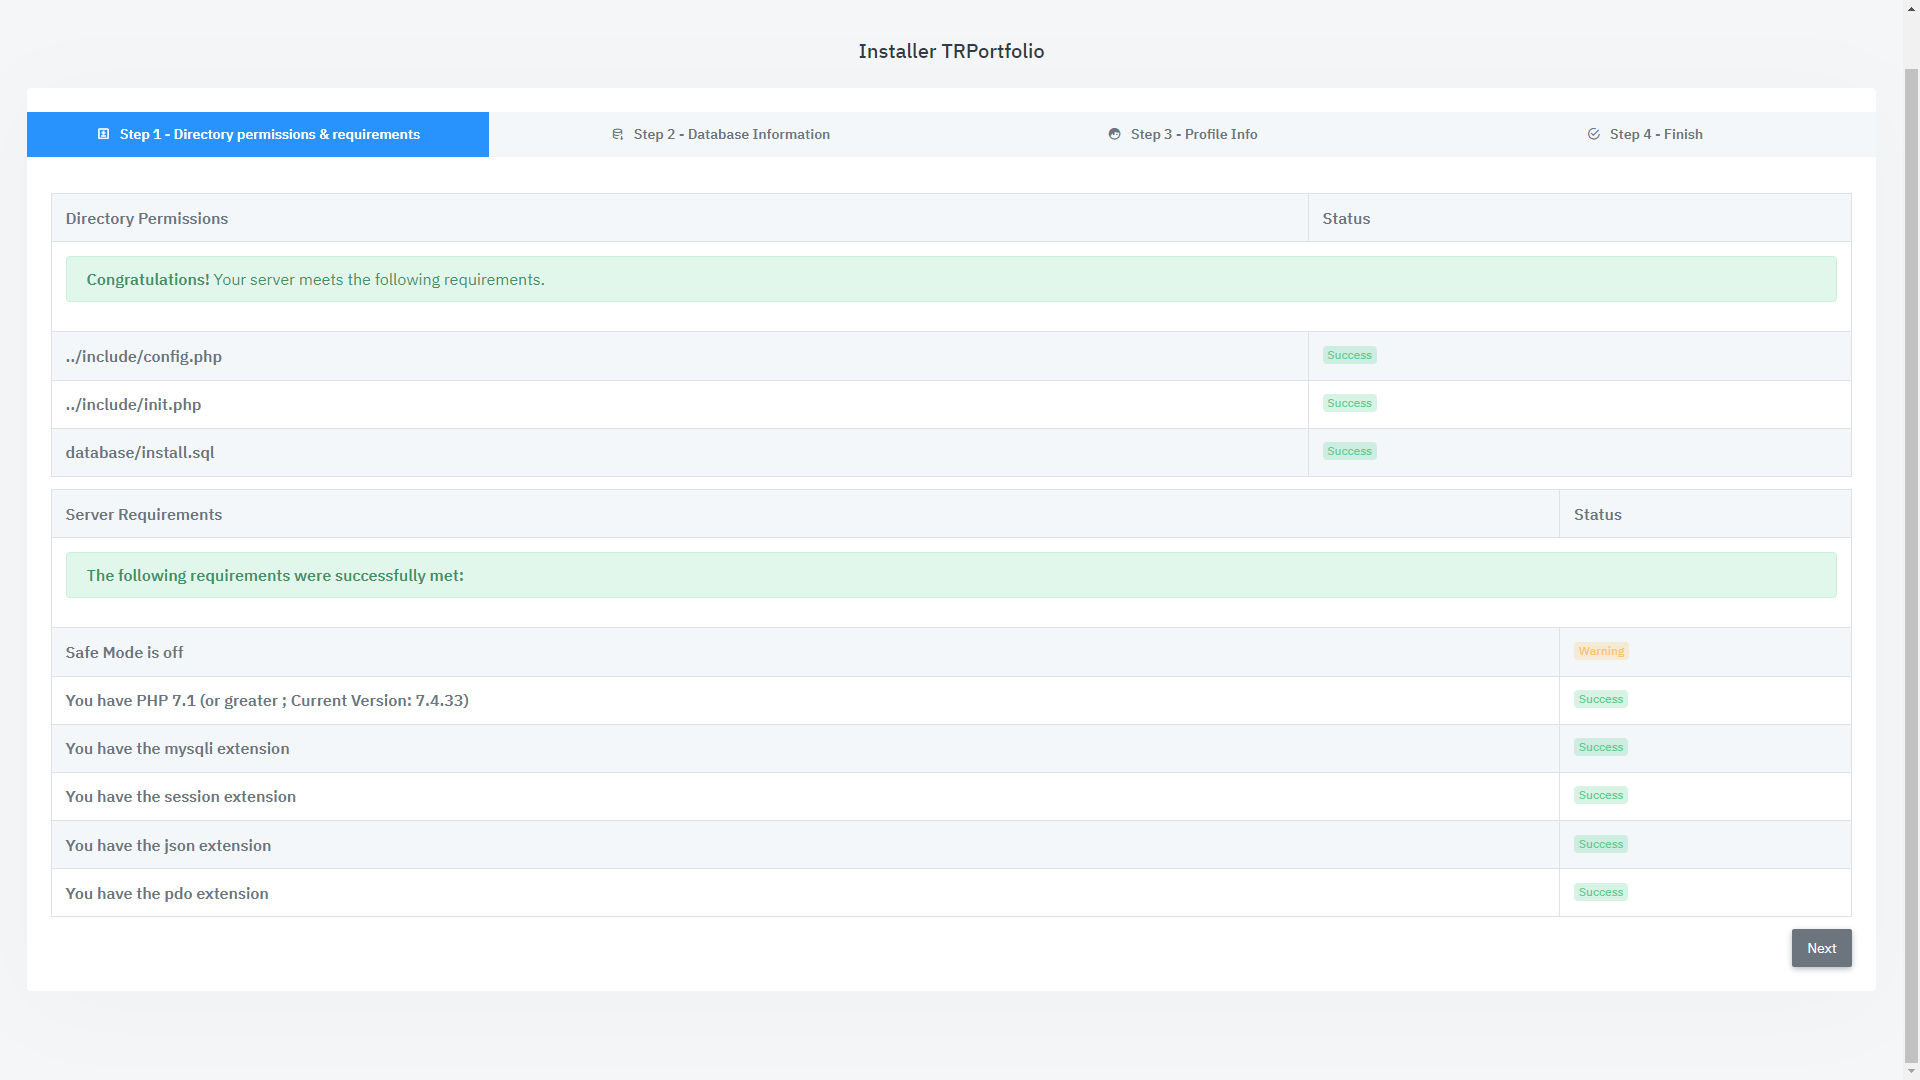Screen dimensions: 1920x1080
Task: Go to Step 4 - Finish tab
Action: tap(1655, 134)
